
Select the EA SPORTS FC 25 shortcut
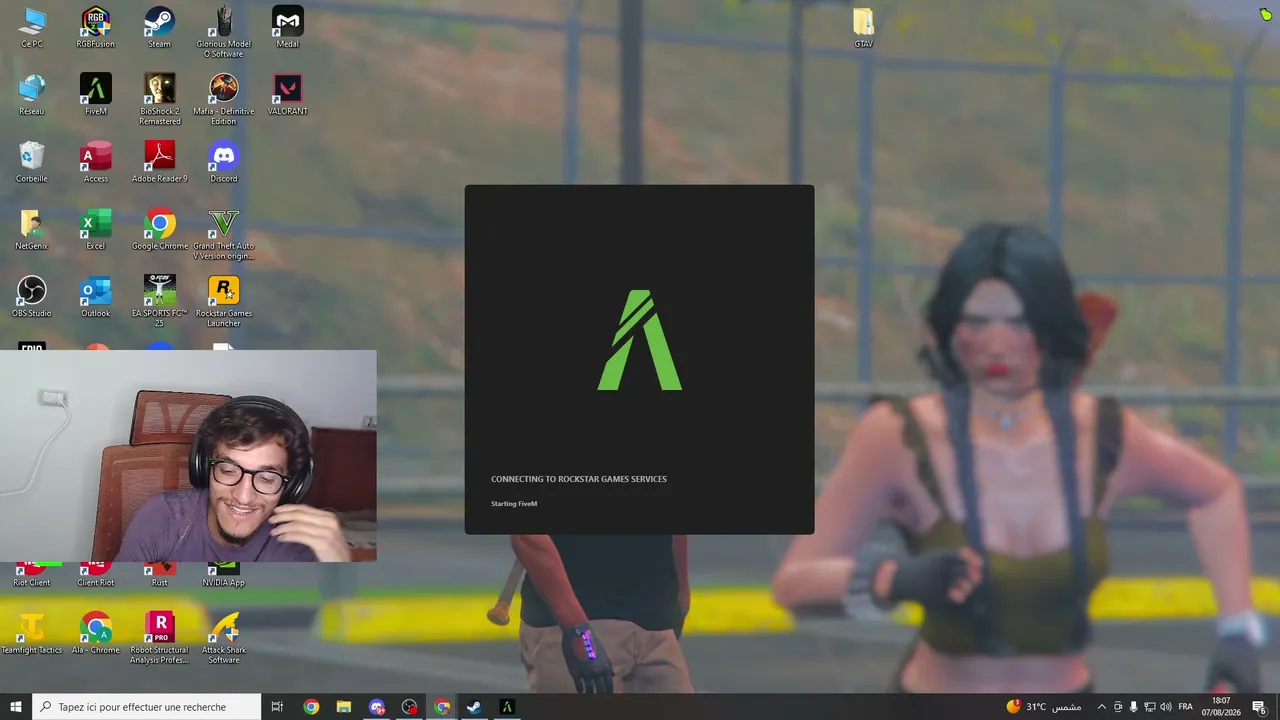click(160, 302)
